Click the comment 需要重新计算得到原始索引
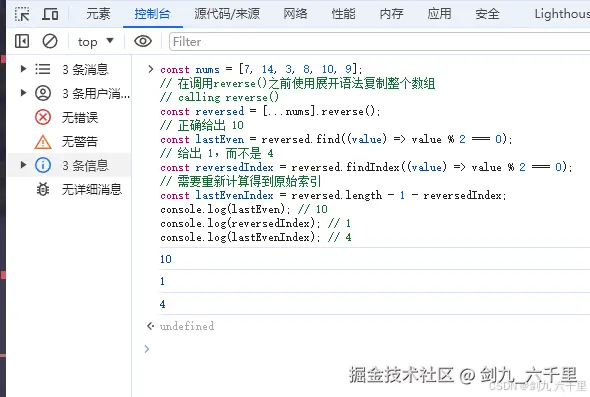This screenshot has height=397, width=590. 241,181
